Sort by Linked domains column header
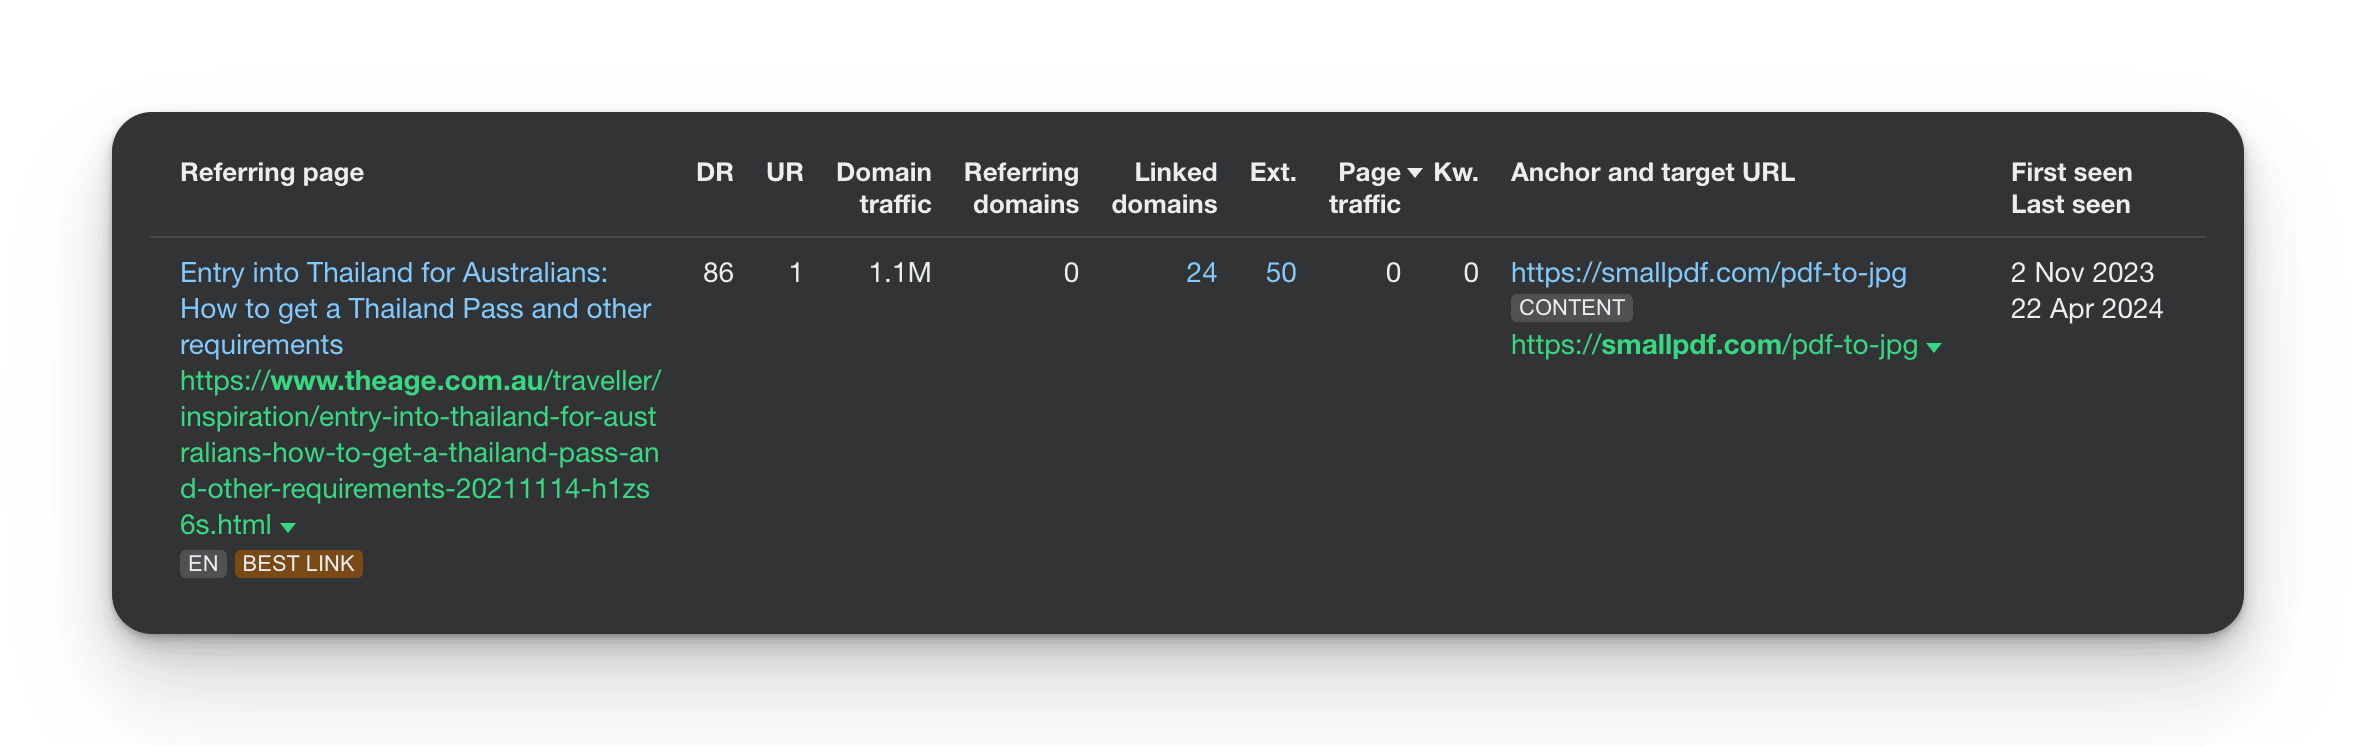Viewport: 2356px width, 746px height. pos(1165,188)
